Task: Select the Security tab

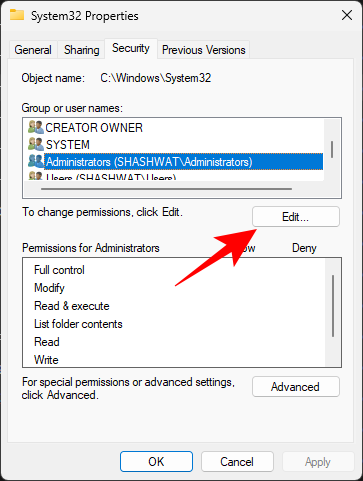Action: (x=131, y=49)
